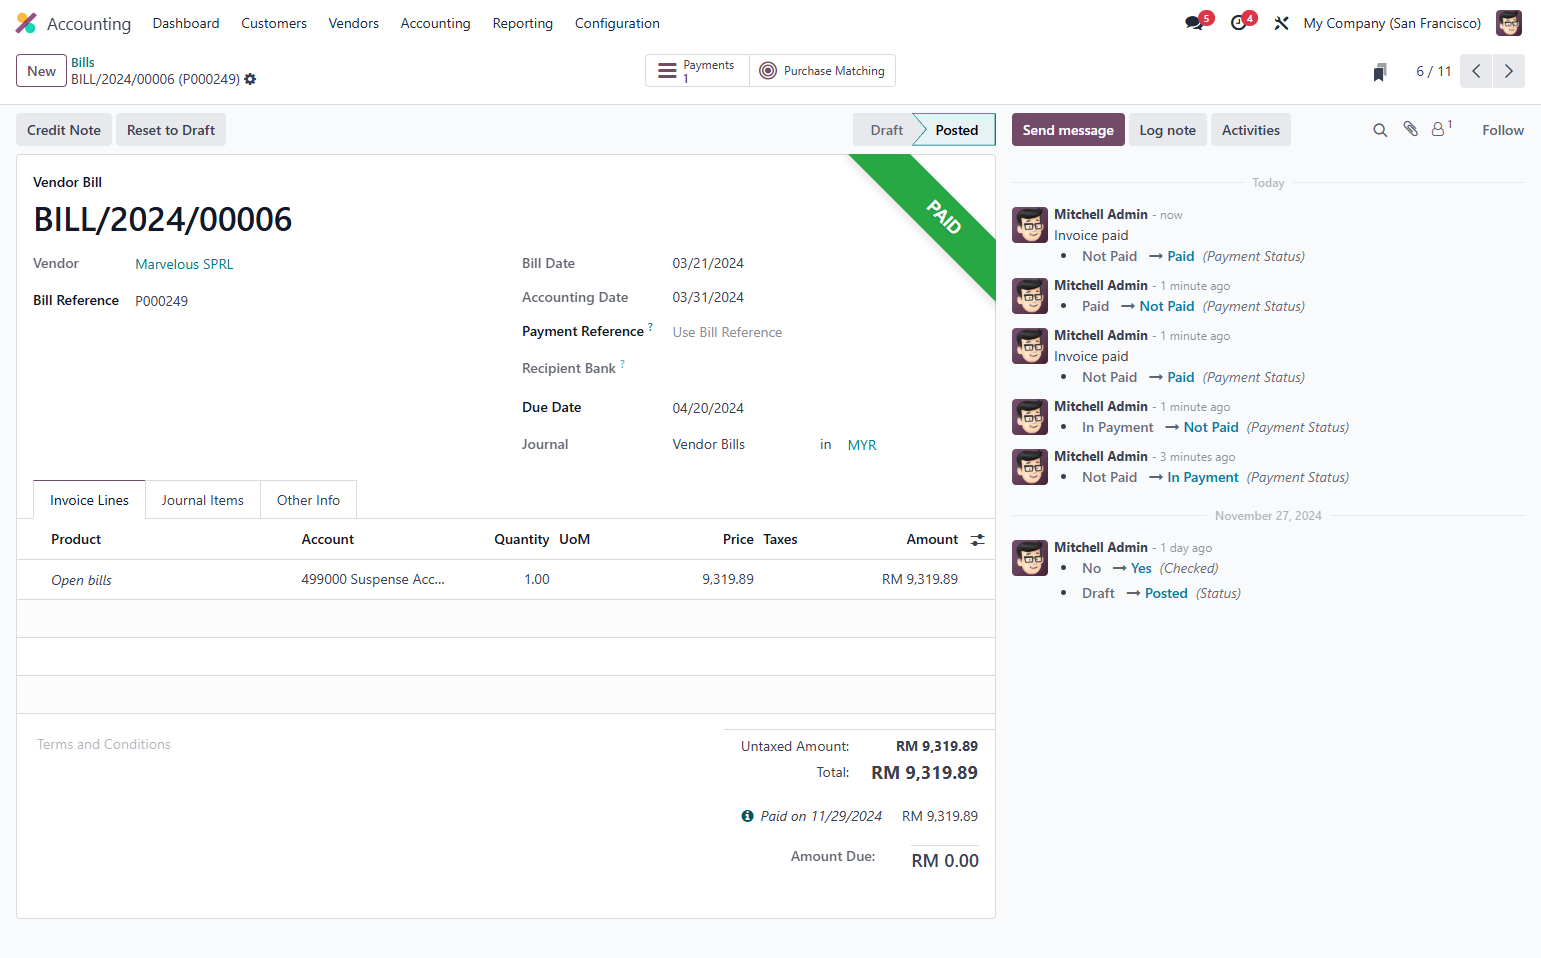
Task: Click the gear icon next to BILL/2024/00006
Action: pyautogui.click(x=250, y=79)
